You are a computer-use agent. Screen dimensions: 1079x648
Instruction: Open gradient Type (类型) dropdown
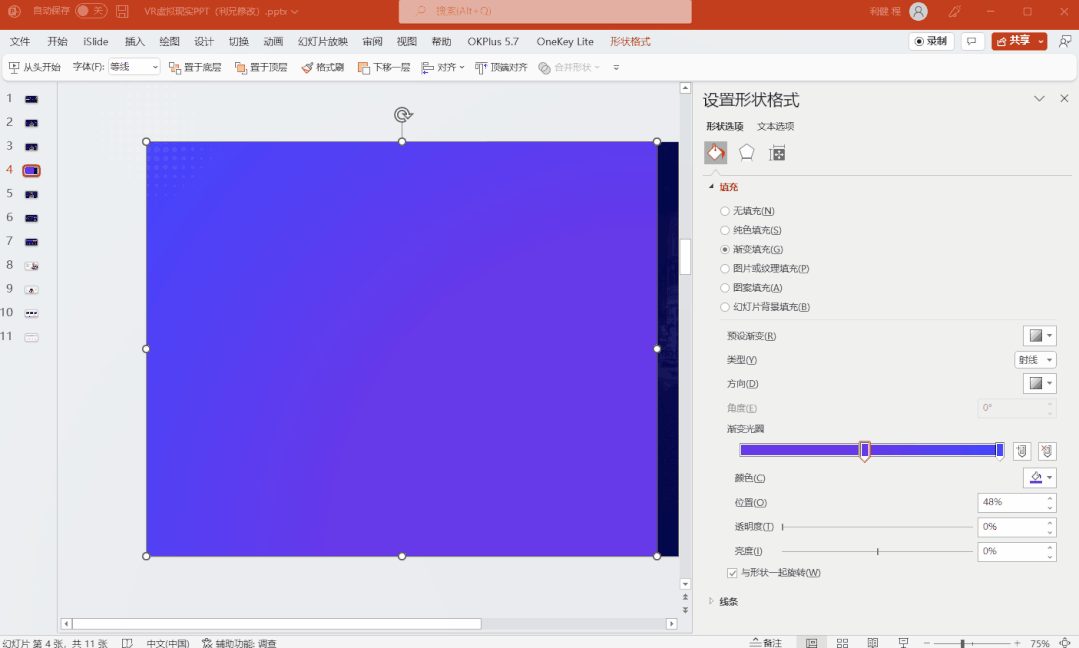[1035, 360]
